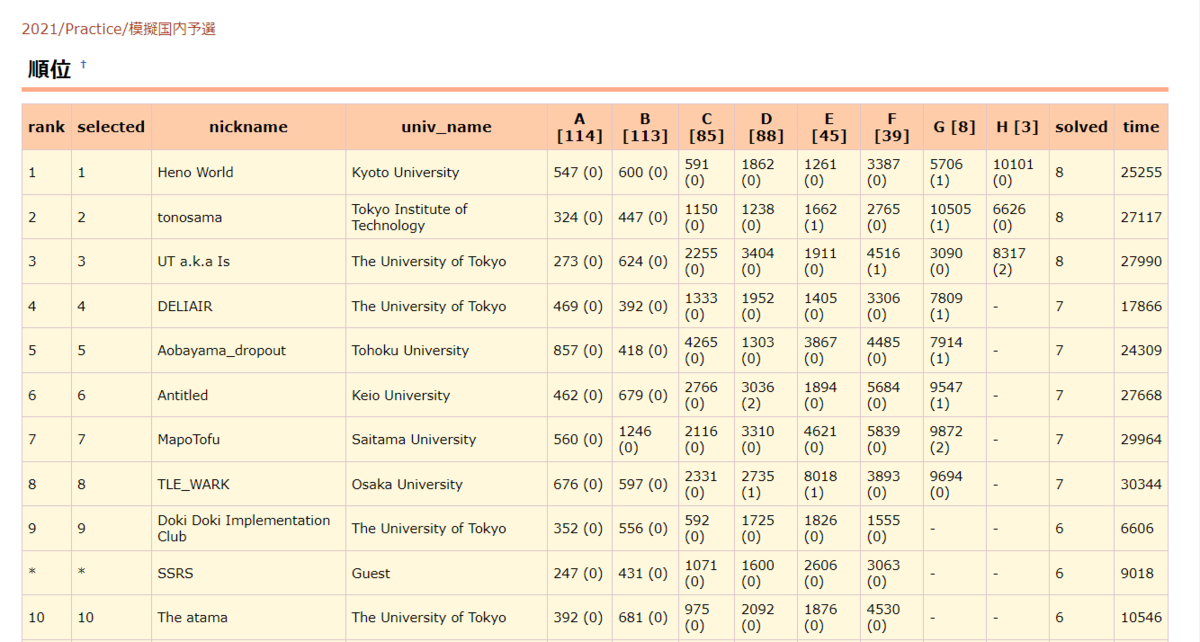
Task: Click TLE_WARK's E score 8018 (1)
Action: coord(829,484)
